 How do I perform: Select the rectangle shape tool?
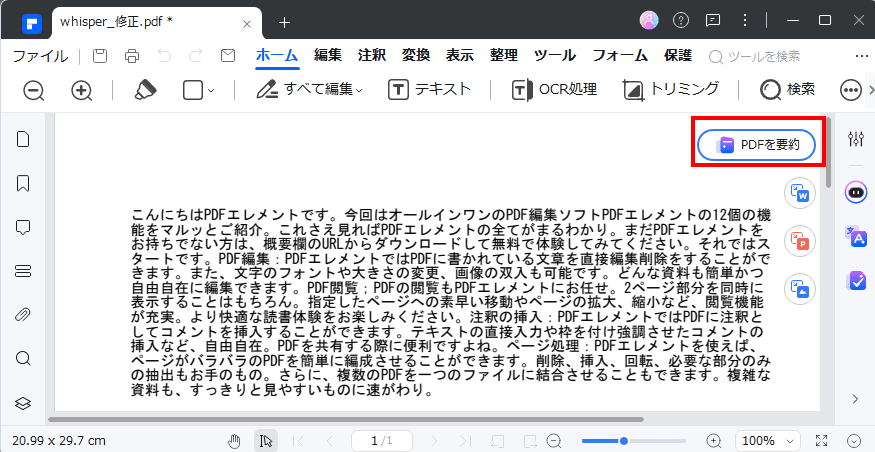click(193, 90)
